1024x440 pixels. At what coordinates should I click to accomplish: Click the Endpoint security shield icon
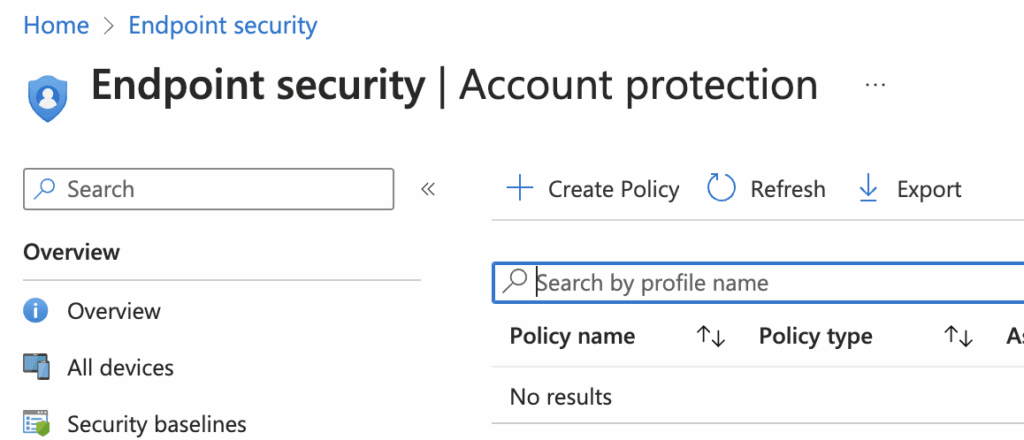point(46,97)
